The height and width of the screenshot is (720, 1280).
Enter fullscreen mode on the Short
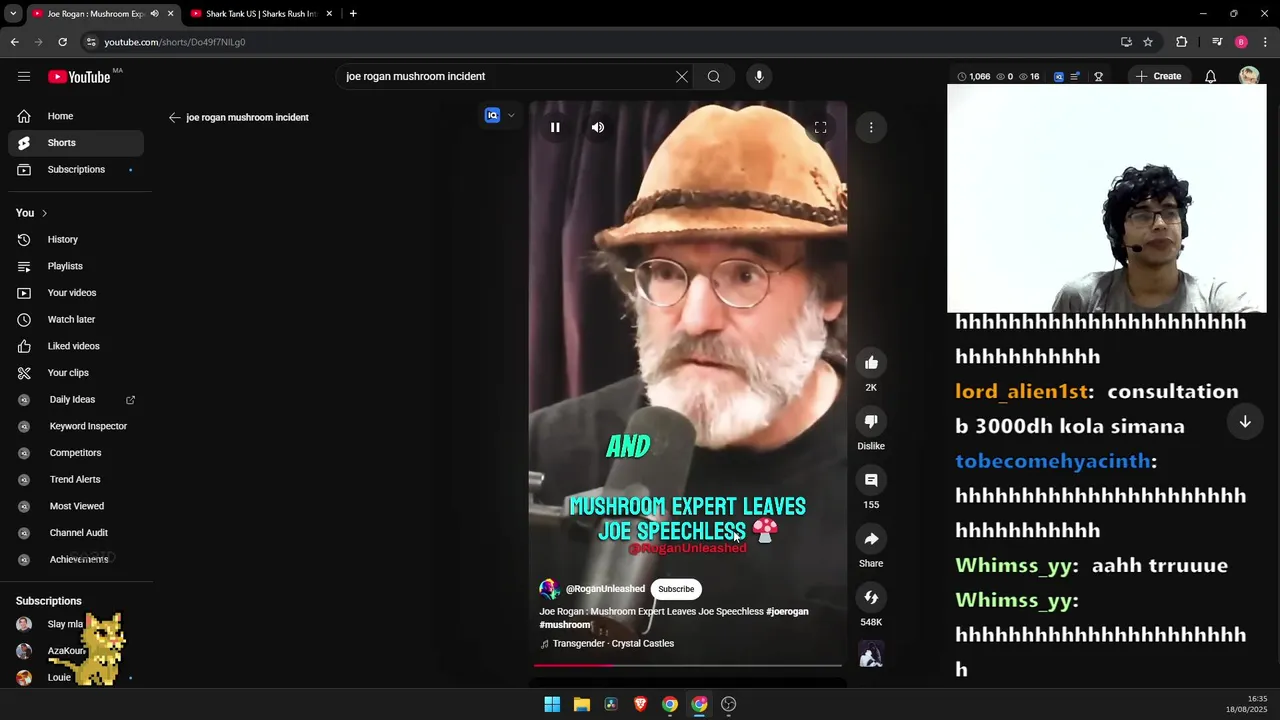[x=820, y=127]
